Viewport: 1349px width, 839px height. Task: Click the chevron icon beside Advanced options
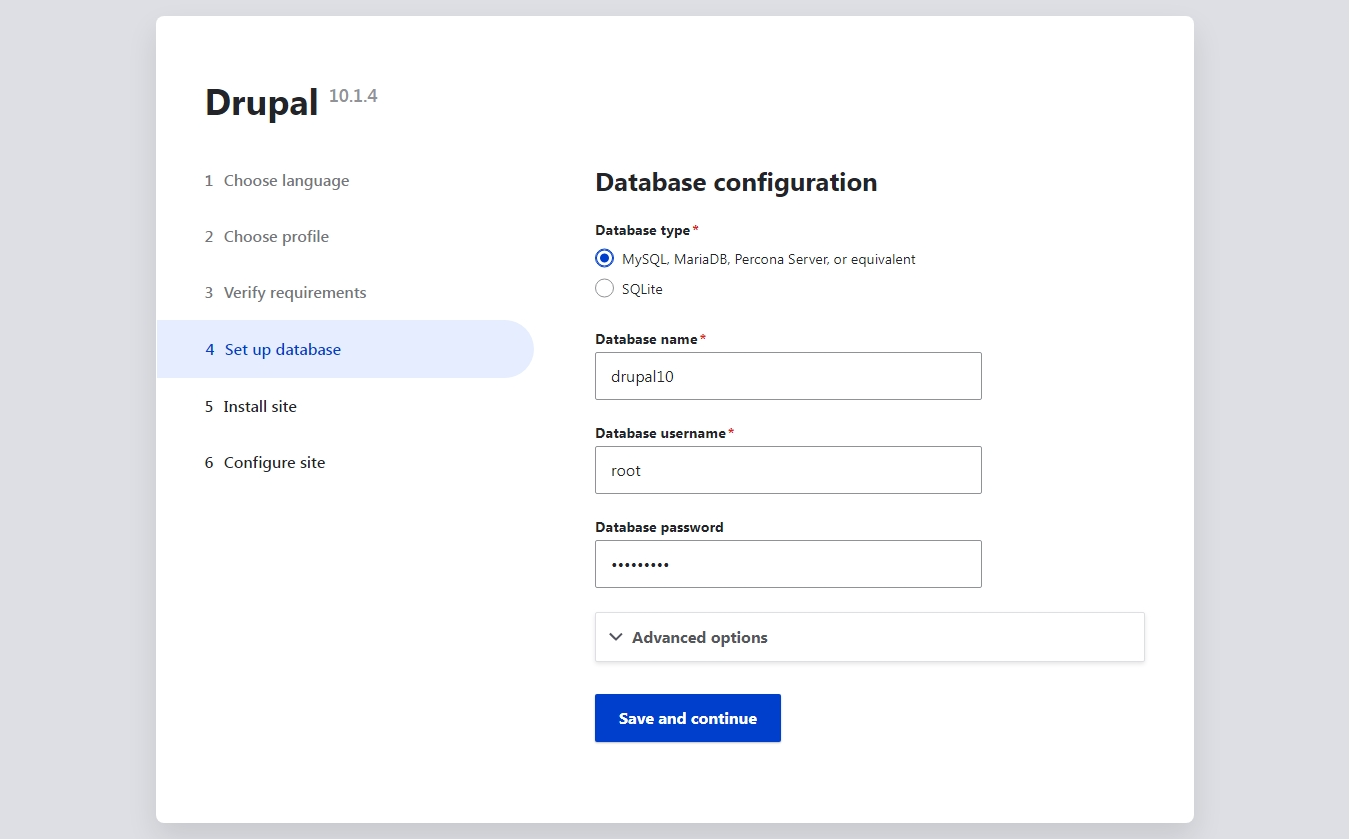(616, 637)
